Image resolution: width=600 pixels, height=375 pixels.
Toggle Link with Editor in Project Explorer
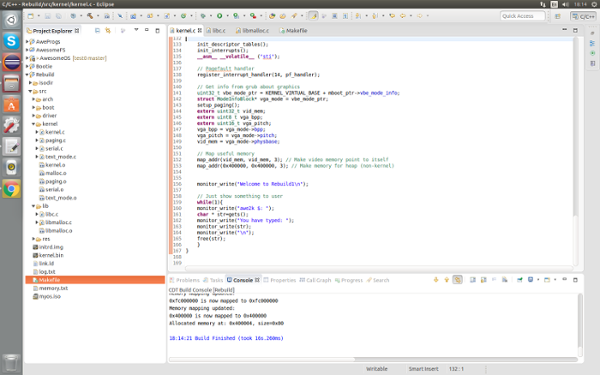[108, 30]
